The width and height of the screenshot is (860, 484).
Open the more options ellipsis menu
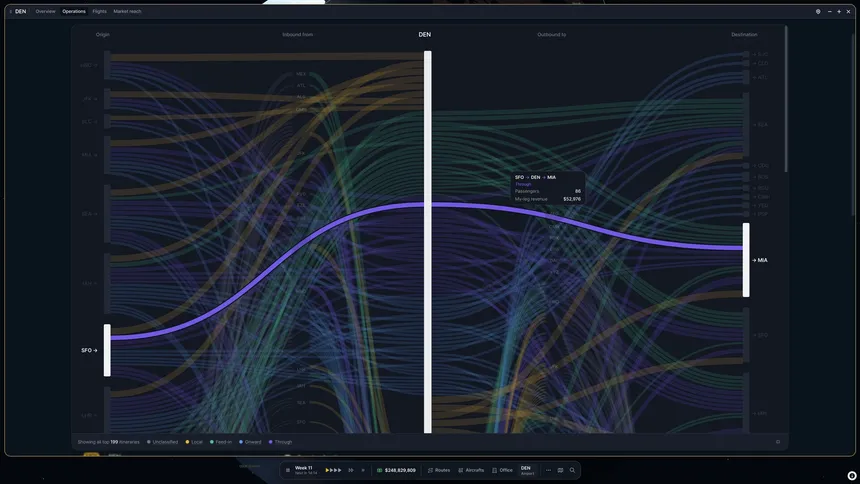tap(548, 470)
